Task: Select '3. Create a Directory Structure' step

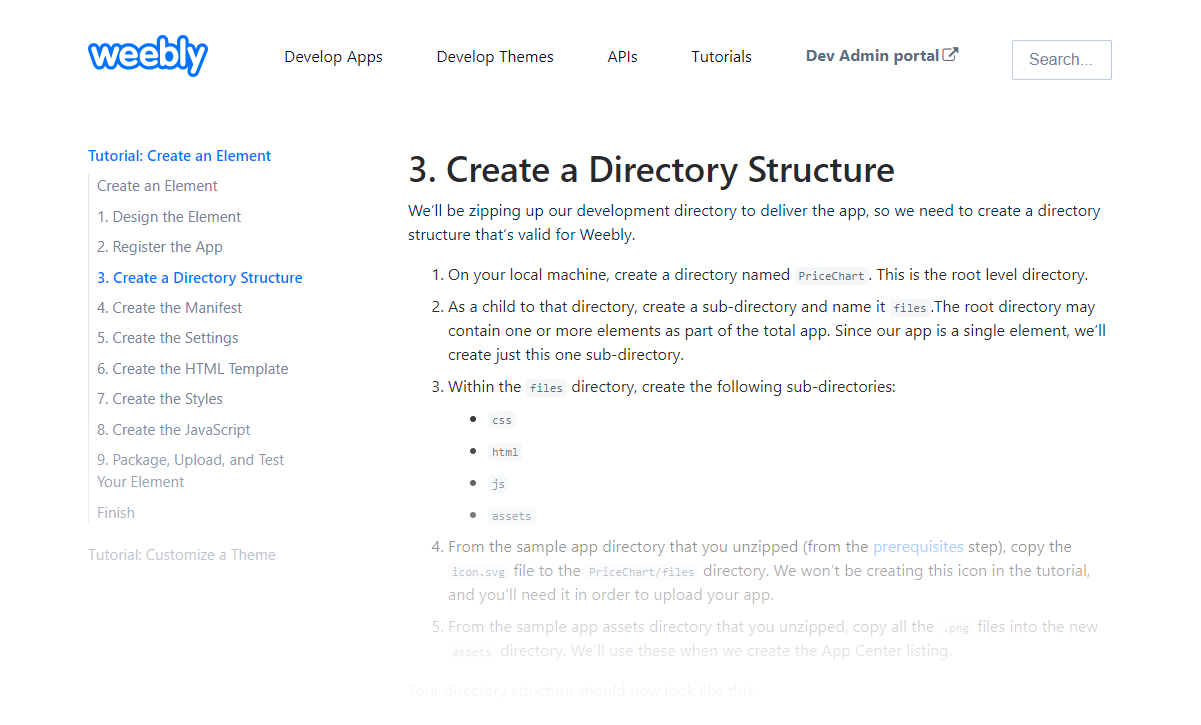Action: [x=199, y=277]
